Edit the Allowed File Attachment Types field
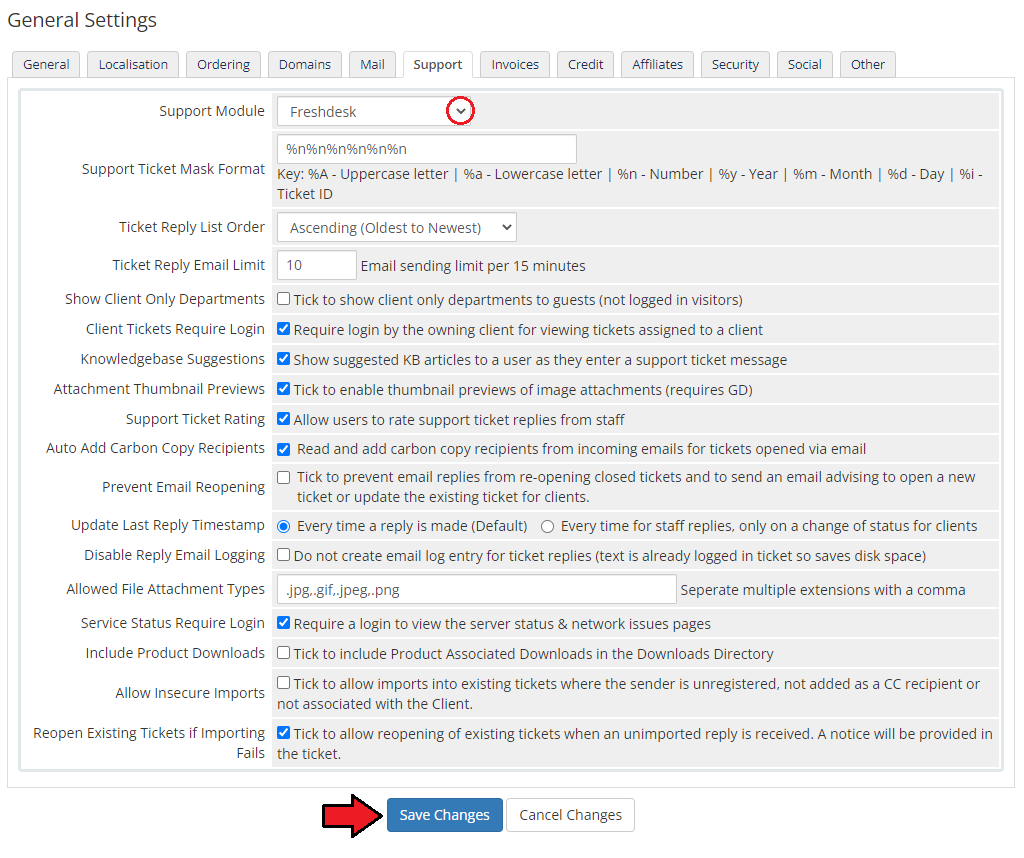The height and width of the screenshot is (858, 1024). [x=476, y=589]
